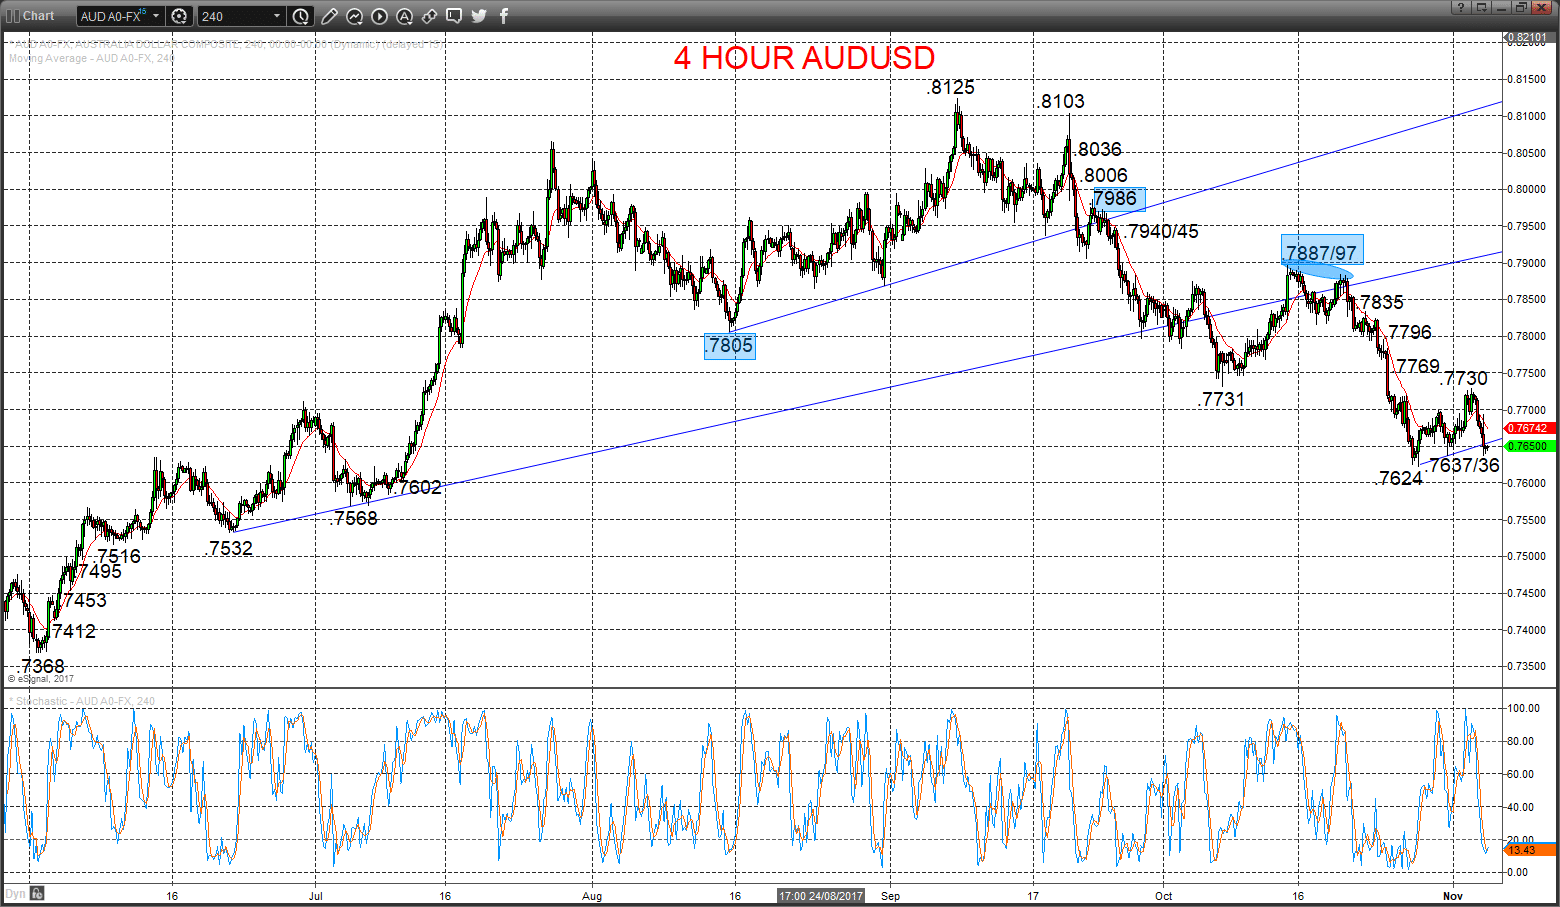The width and height of the screenshot is (1560, 907).
Task: Select the .7940/45 annotation label
Action: 1161,231
